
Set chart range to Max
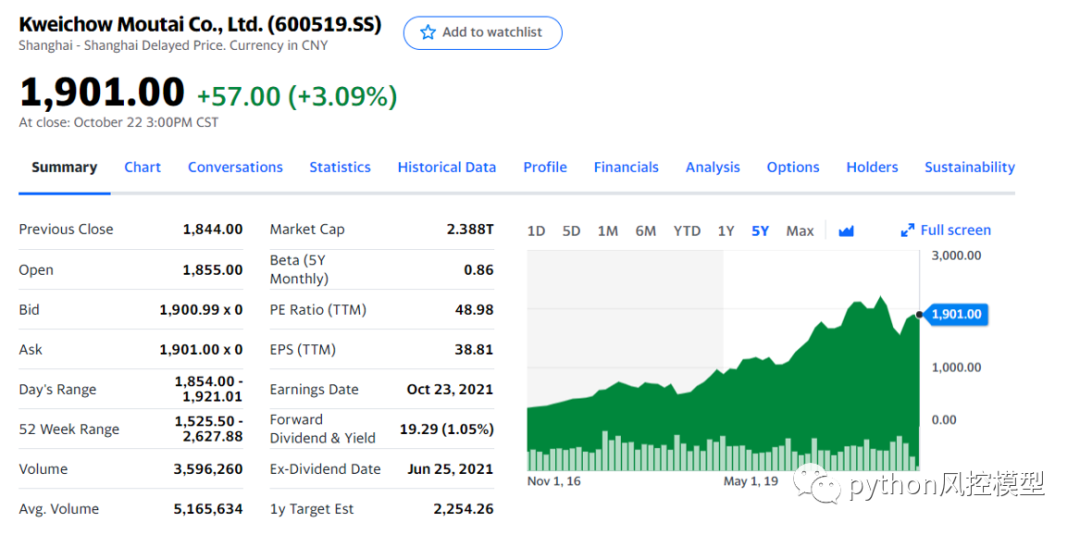[x=800, y=231]
